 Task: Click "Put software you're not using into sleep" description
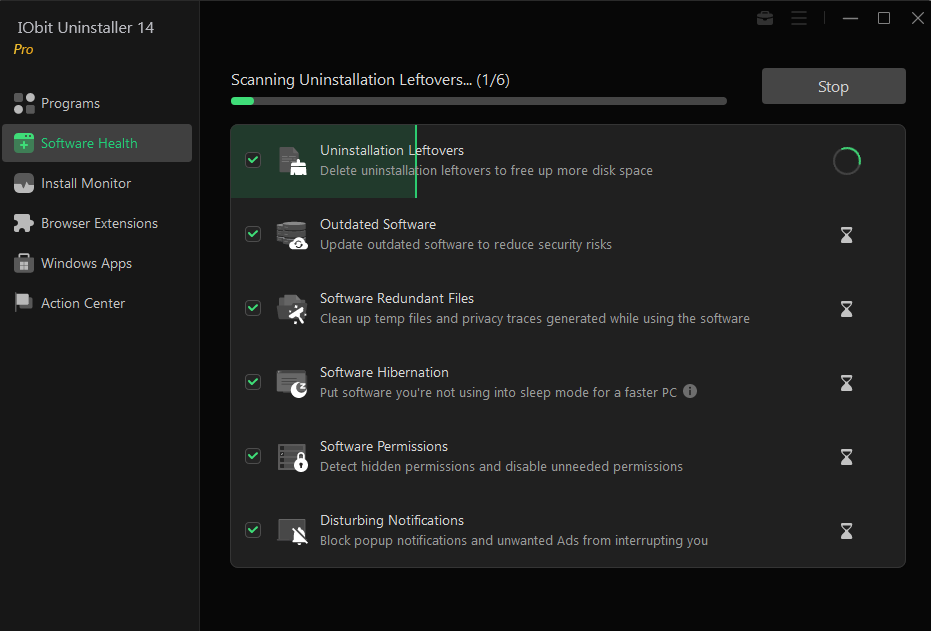498,392
